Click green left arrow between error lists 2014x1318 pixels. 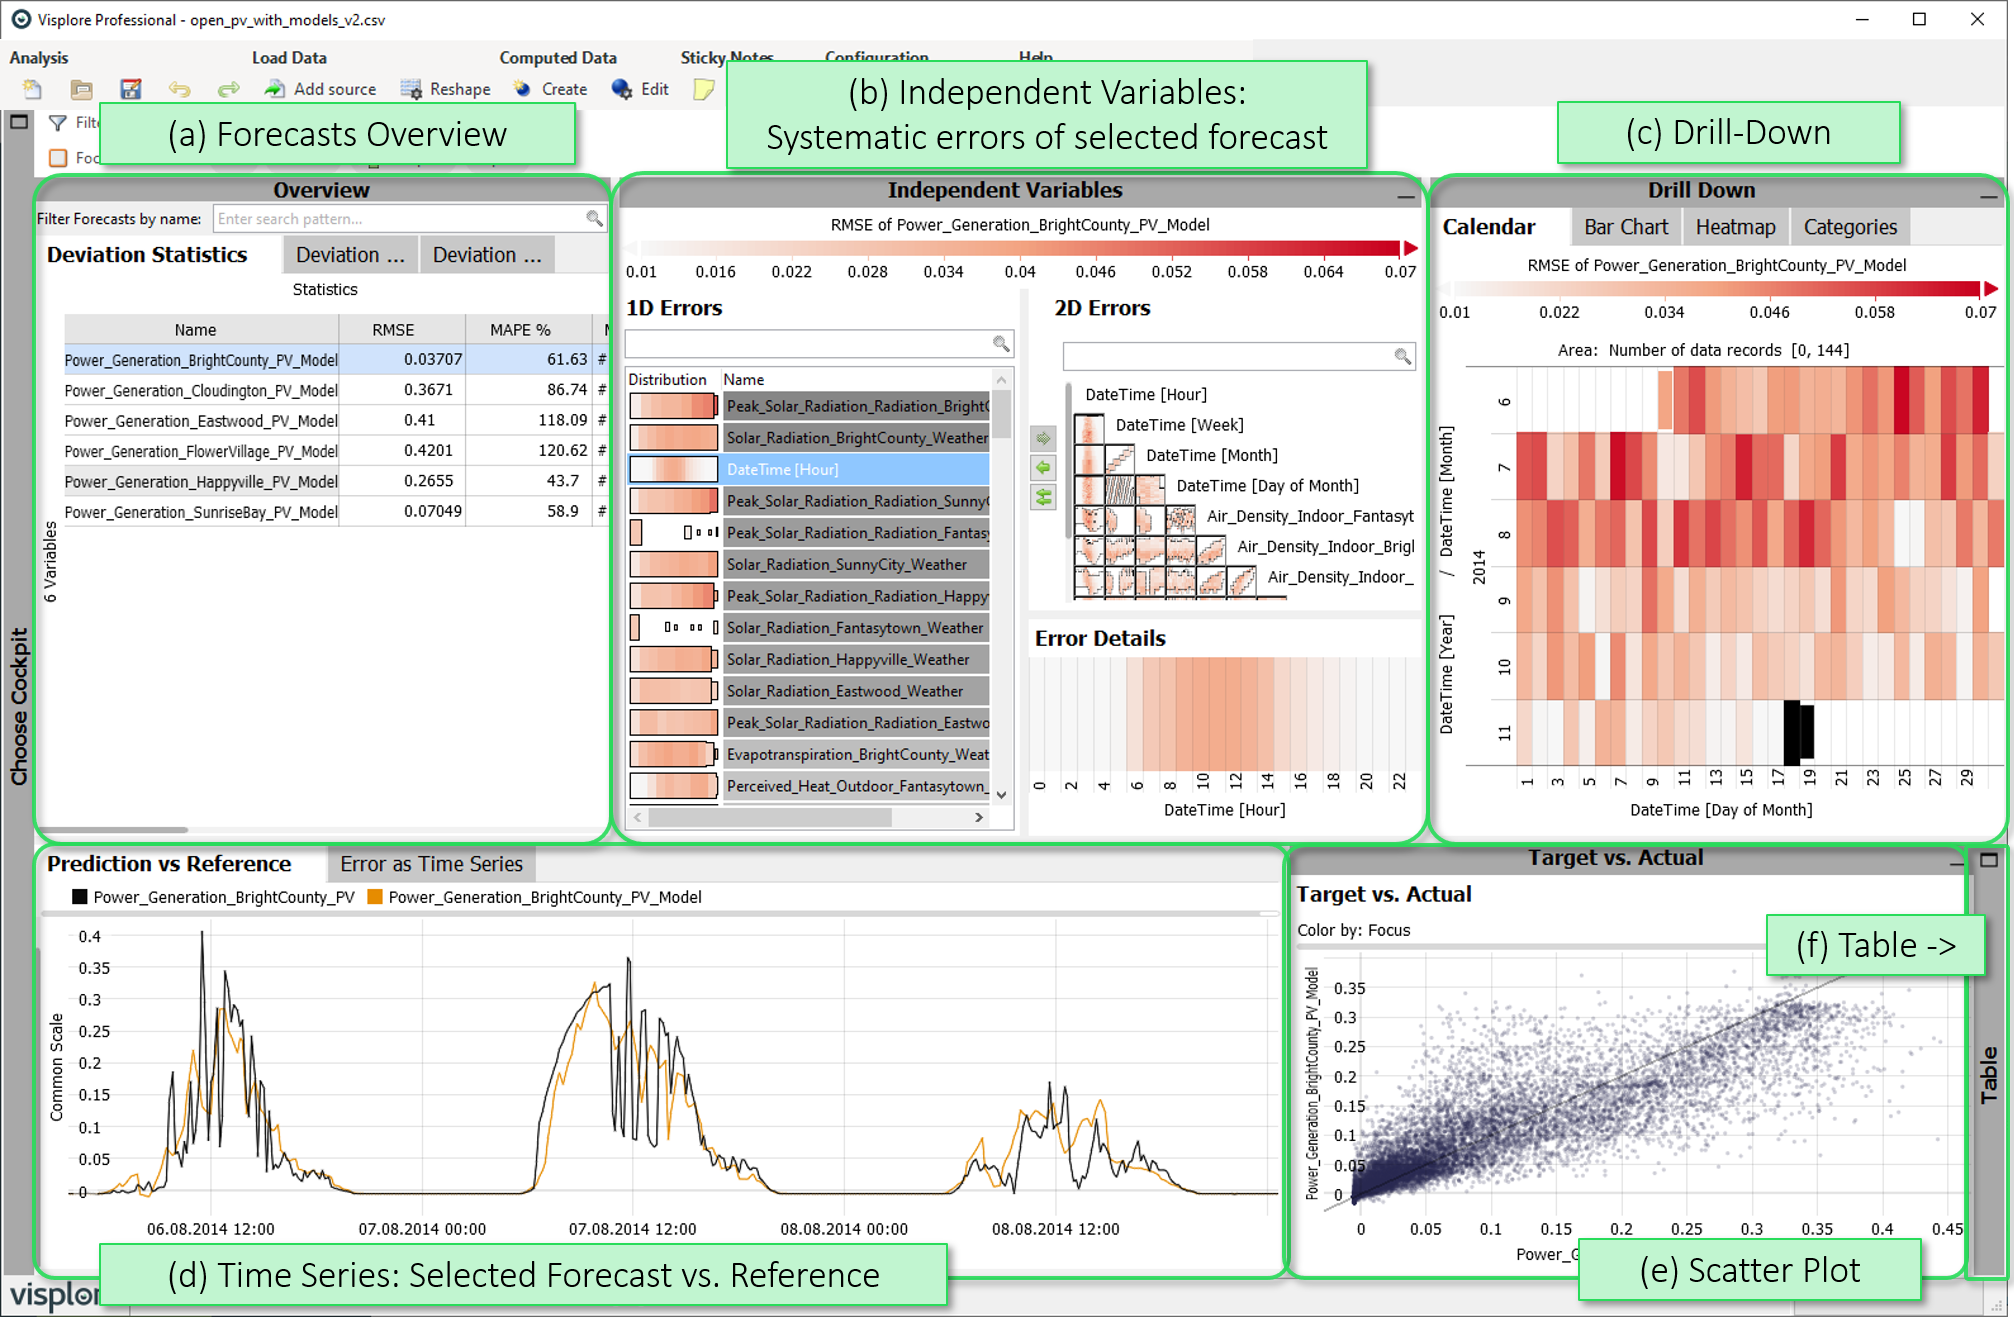click(x=1043, y=467)
